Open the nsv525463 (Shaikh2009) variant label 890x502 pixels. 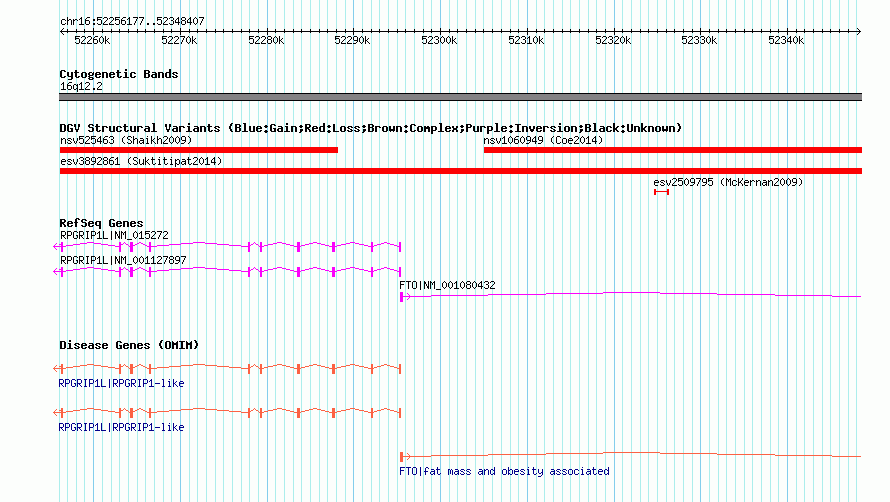point(126,140)
